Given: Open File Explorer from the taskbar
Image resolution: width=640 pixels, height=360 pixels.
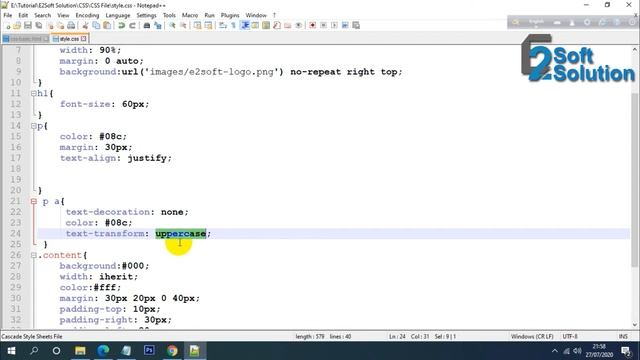Looking at the screenshot, I should tap(80, 351).
